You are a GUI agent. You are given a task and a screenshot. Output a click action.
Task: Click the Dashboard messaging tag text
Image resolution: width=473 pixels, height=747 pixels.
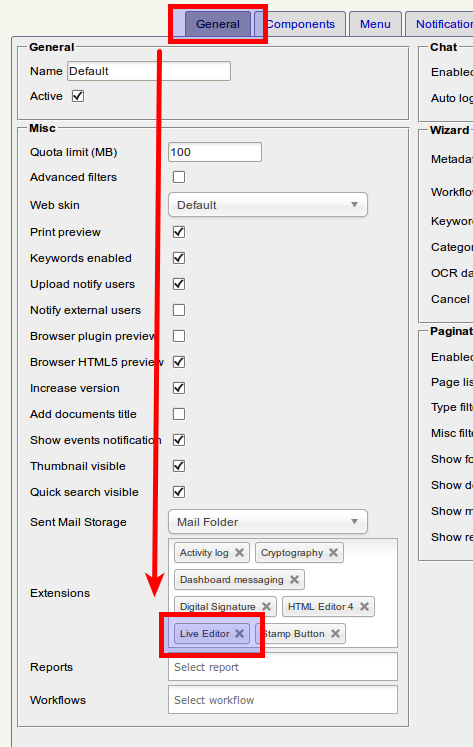[231, 580]
